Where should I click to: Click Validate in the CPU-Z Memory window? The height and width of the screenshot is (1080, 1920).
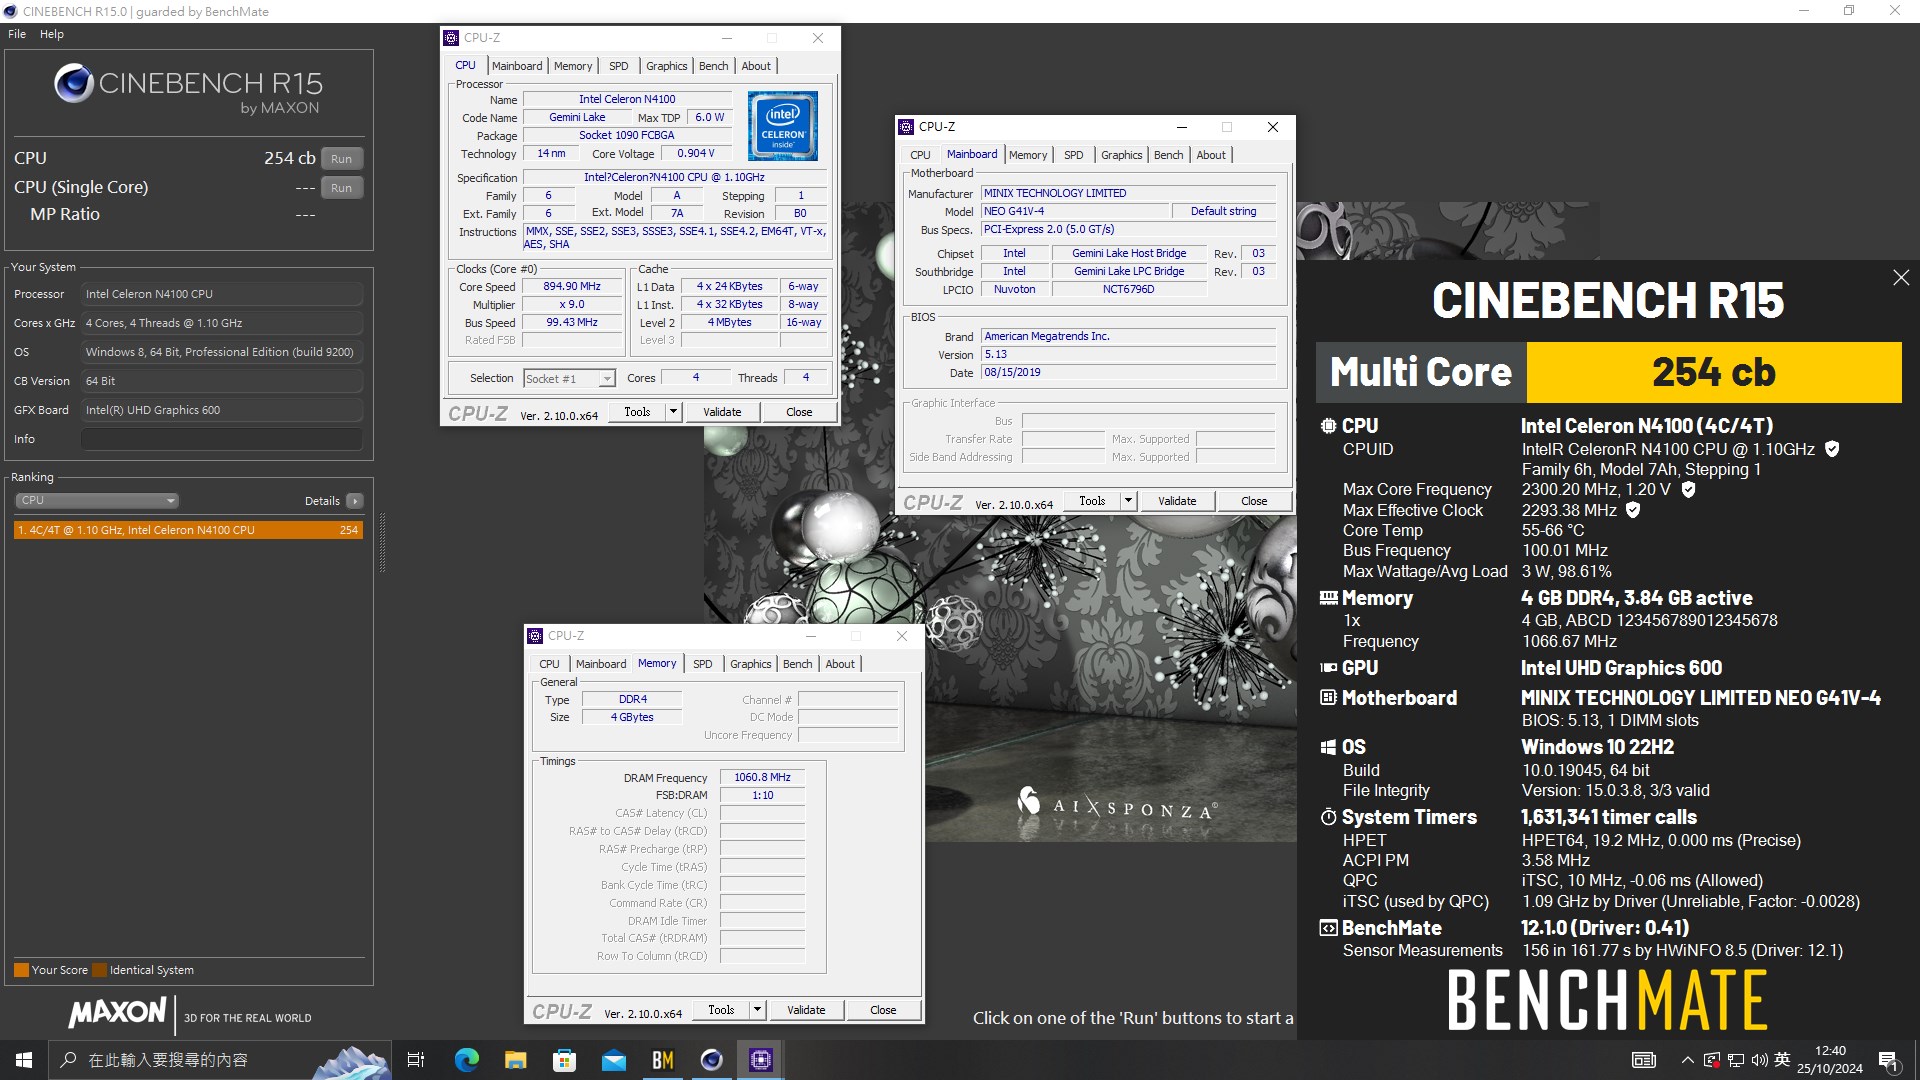tap(806, 1010)
